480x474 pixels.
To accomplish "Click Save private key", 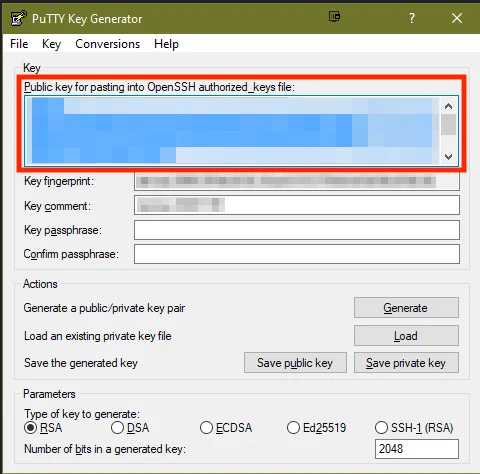I will coord(406,363).
